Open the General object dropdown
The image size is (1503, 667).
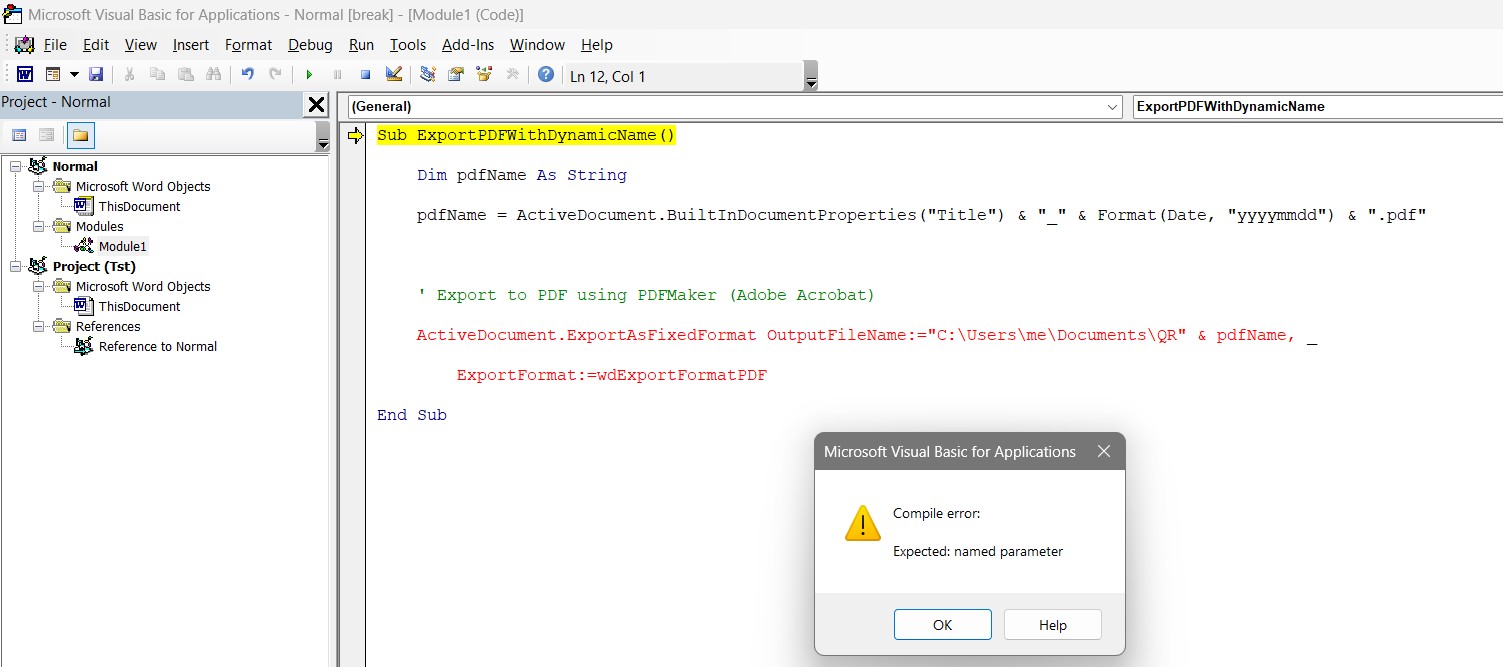[1114, 106]
